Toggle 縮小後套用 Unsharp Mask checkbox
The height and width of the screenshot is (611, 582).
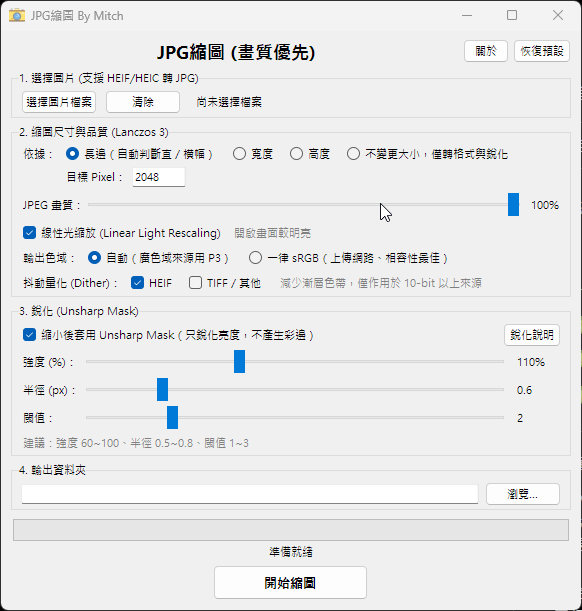pos(30,335)
